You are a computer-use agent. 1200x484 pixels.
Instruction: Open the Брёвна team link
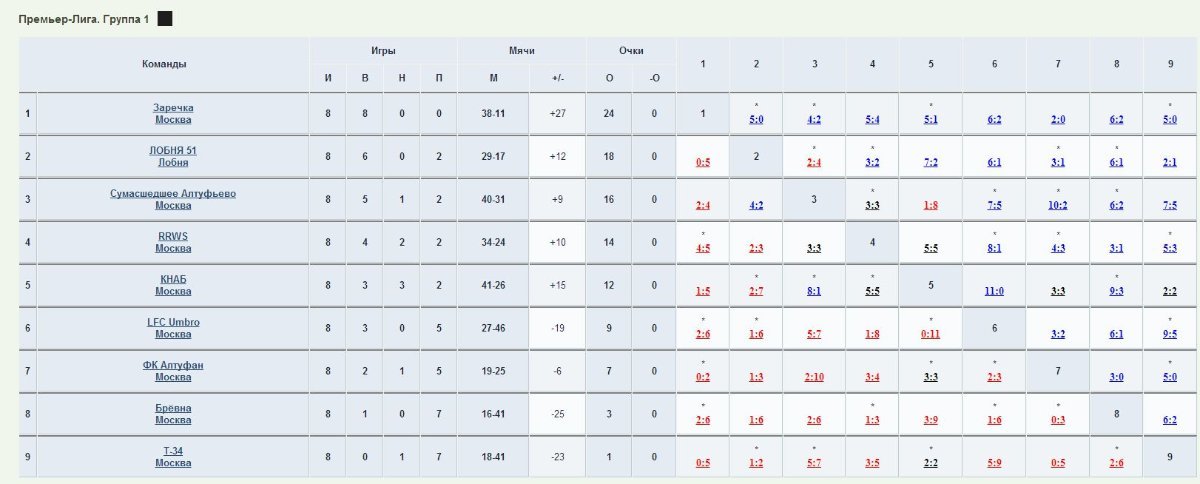173,408
